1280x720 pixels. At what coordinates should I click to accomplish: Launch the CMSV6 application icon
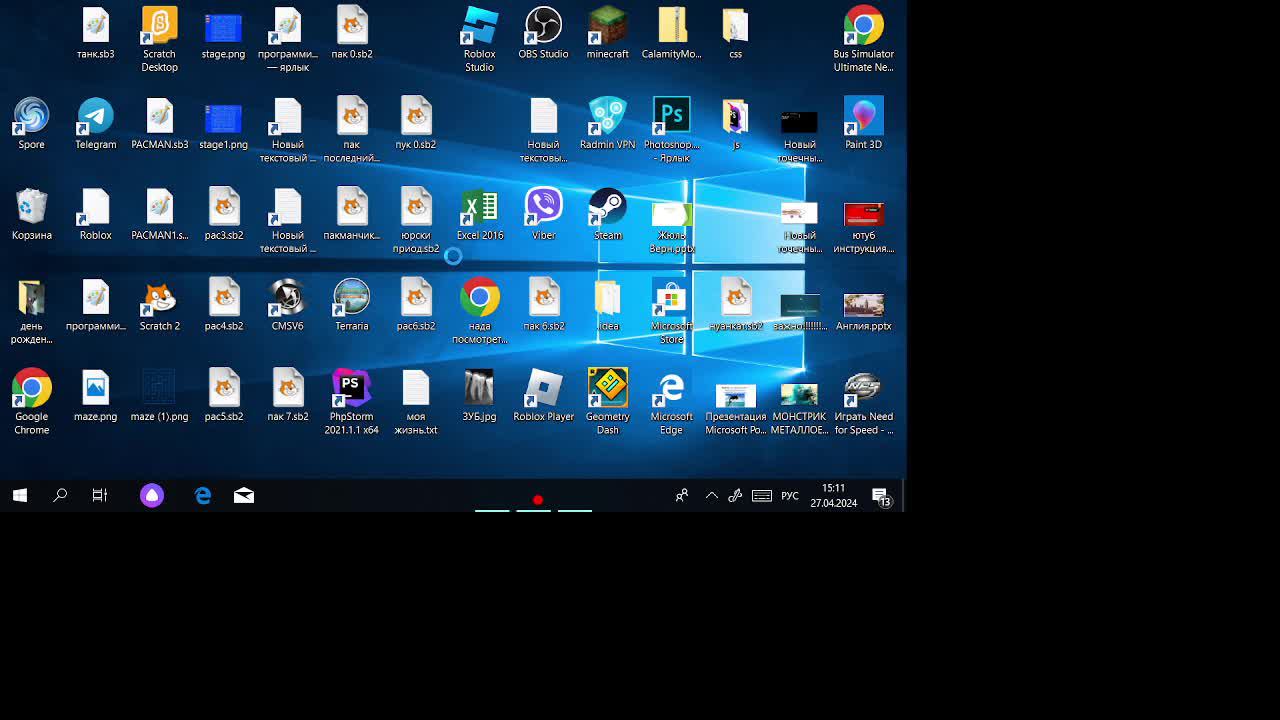287,305
